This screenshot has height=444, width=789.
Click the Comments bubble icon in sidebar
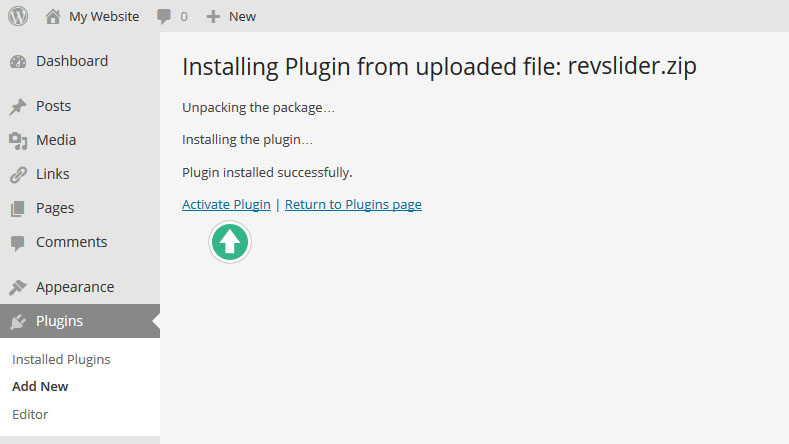(x=18, y=243)
